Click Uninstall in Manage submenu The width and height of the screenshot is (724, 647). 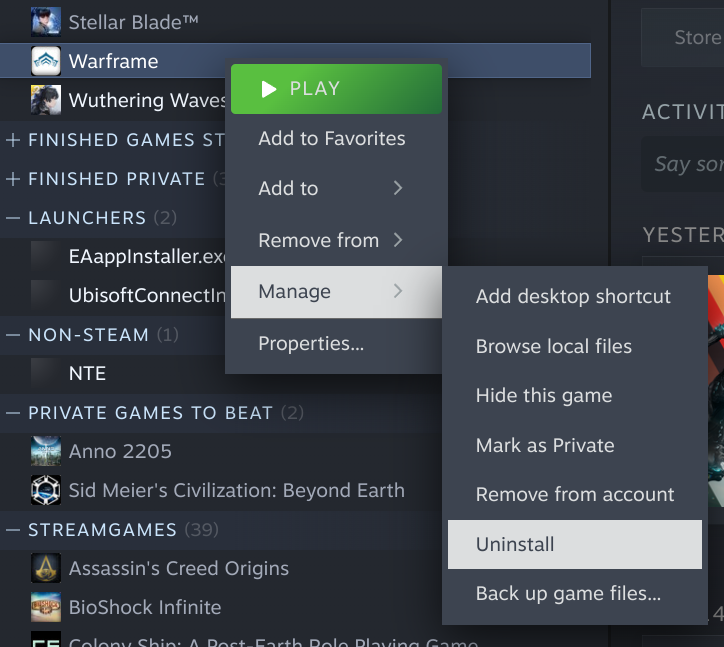(575, 544)
